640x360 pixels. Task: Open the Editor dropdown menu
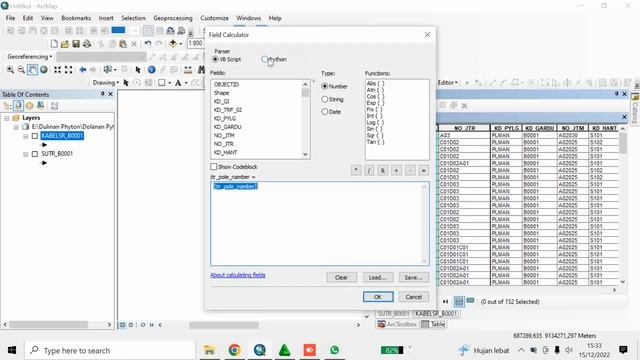[448, 82]
